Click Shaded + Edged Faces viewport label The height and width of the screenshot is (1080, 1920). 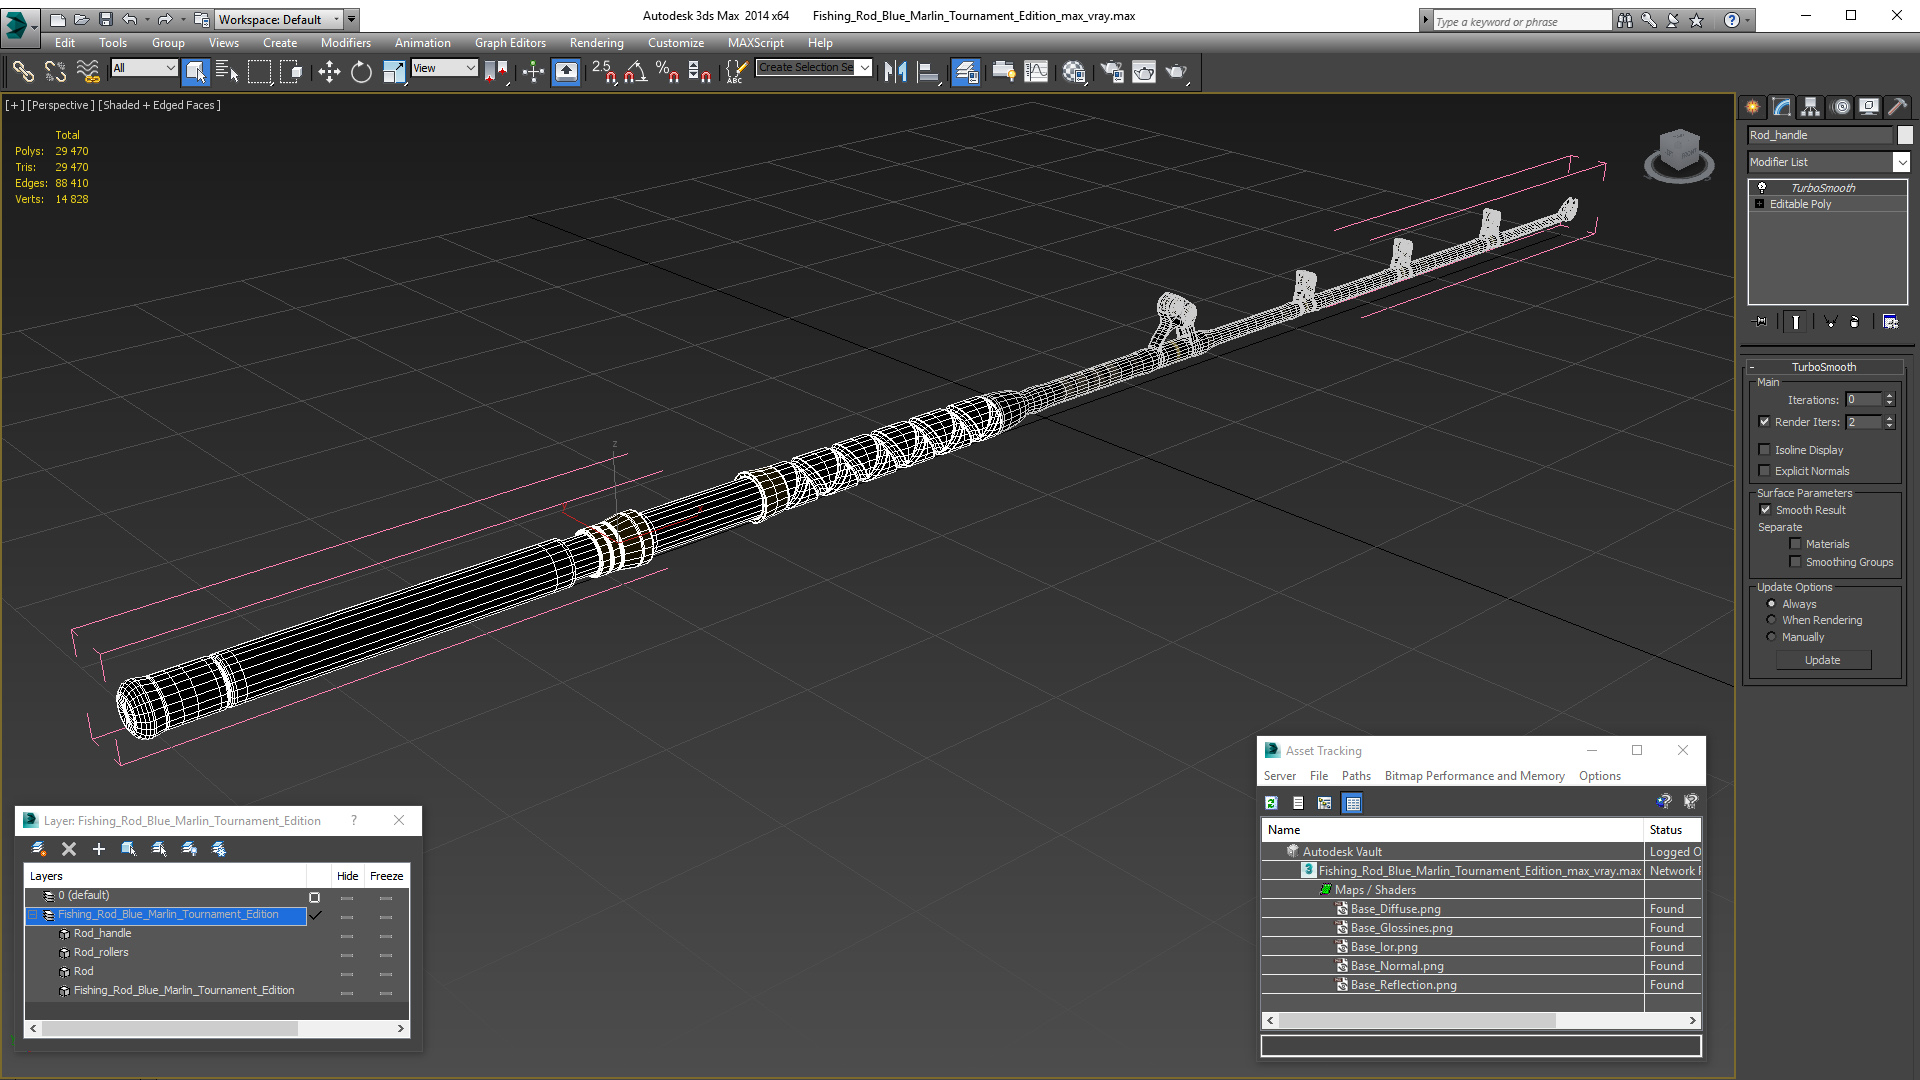159,105
